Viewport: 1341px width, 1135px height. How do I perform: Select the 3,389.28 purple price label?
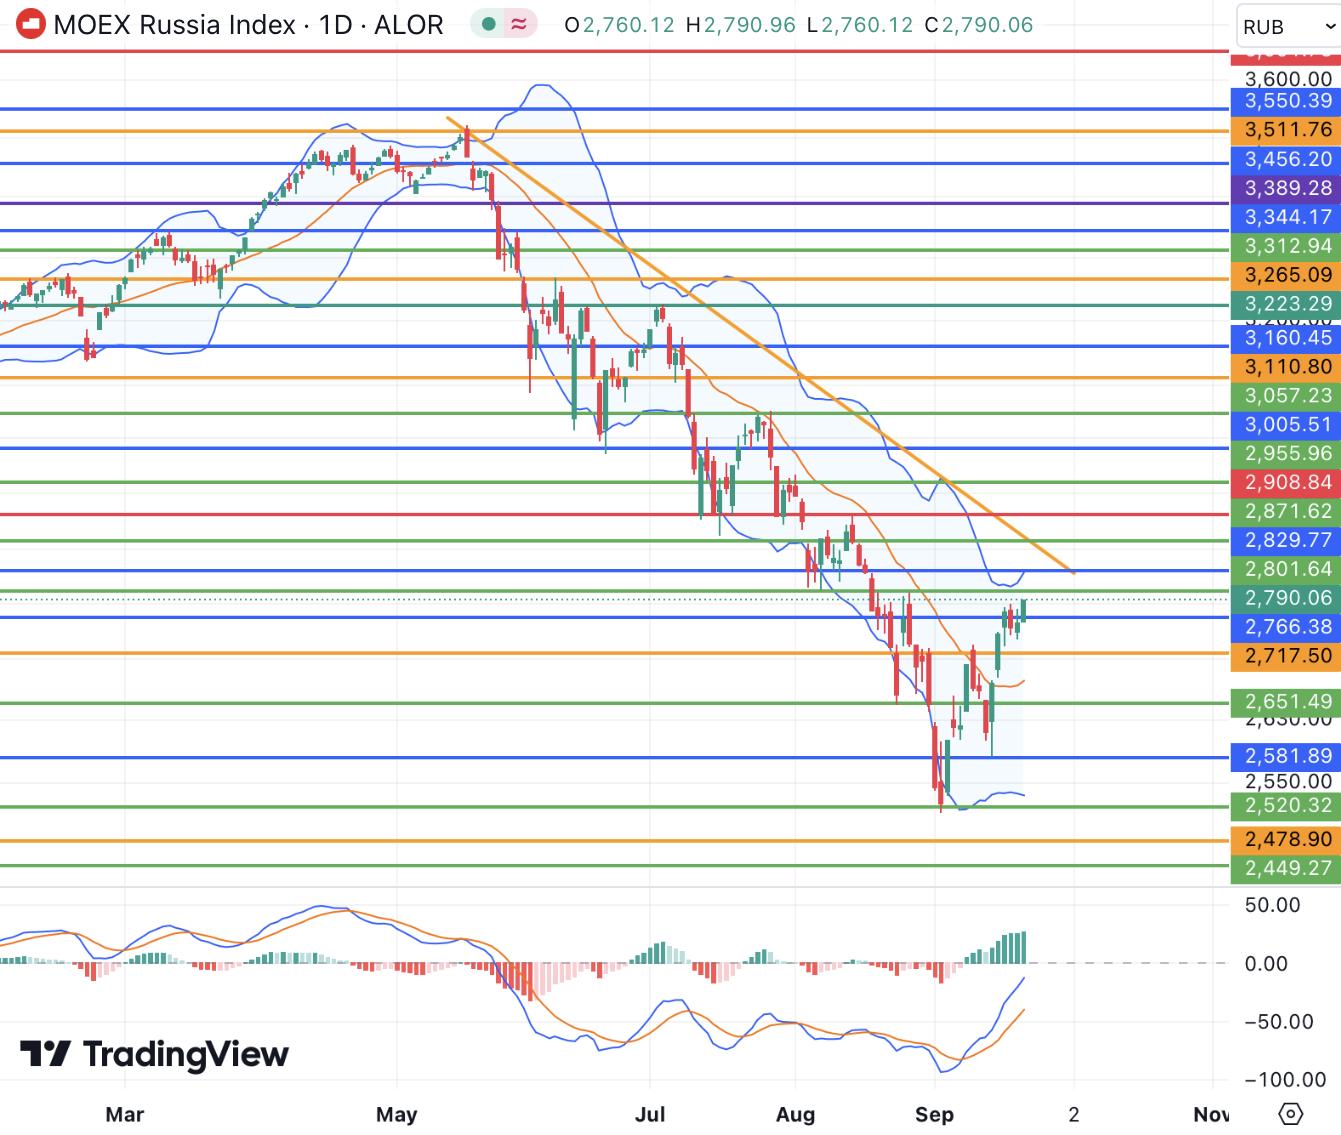click(1285, 188)
